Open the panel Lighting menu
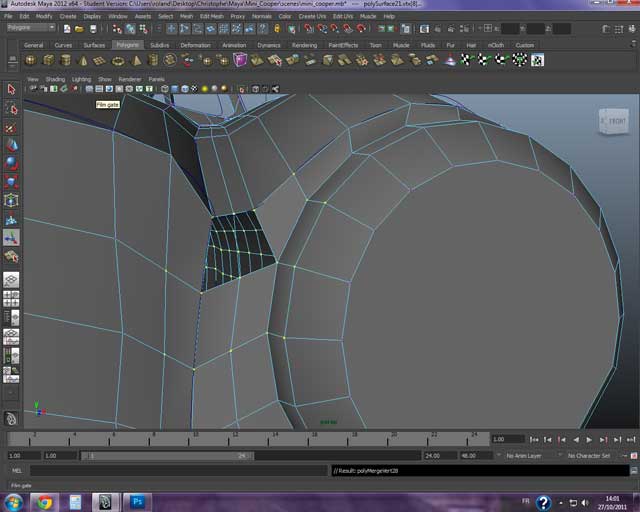The image size is (640, 512). click(81, 79)
